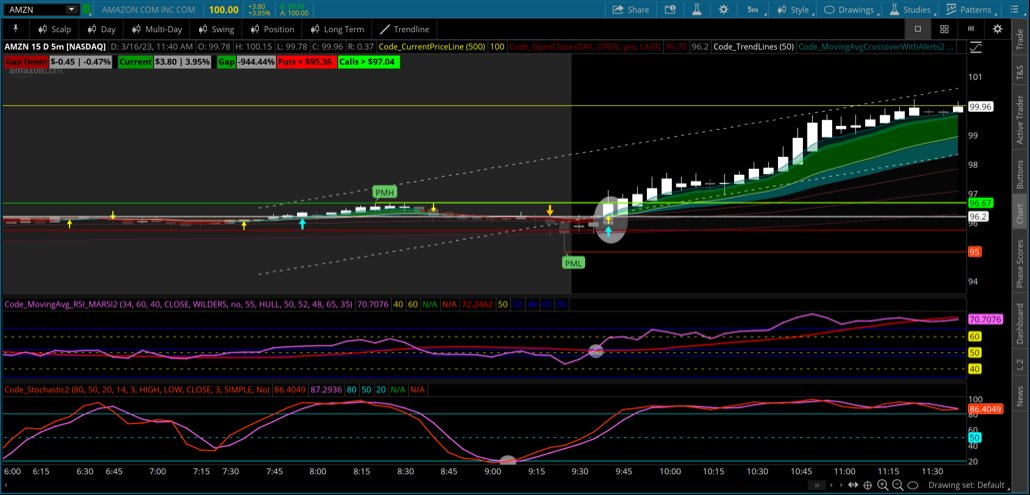Select the Position chart preset
The width and height of the screenshot is (1030, 495).
(x=272, y=29)
